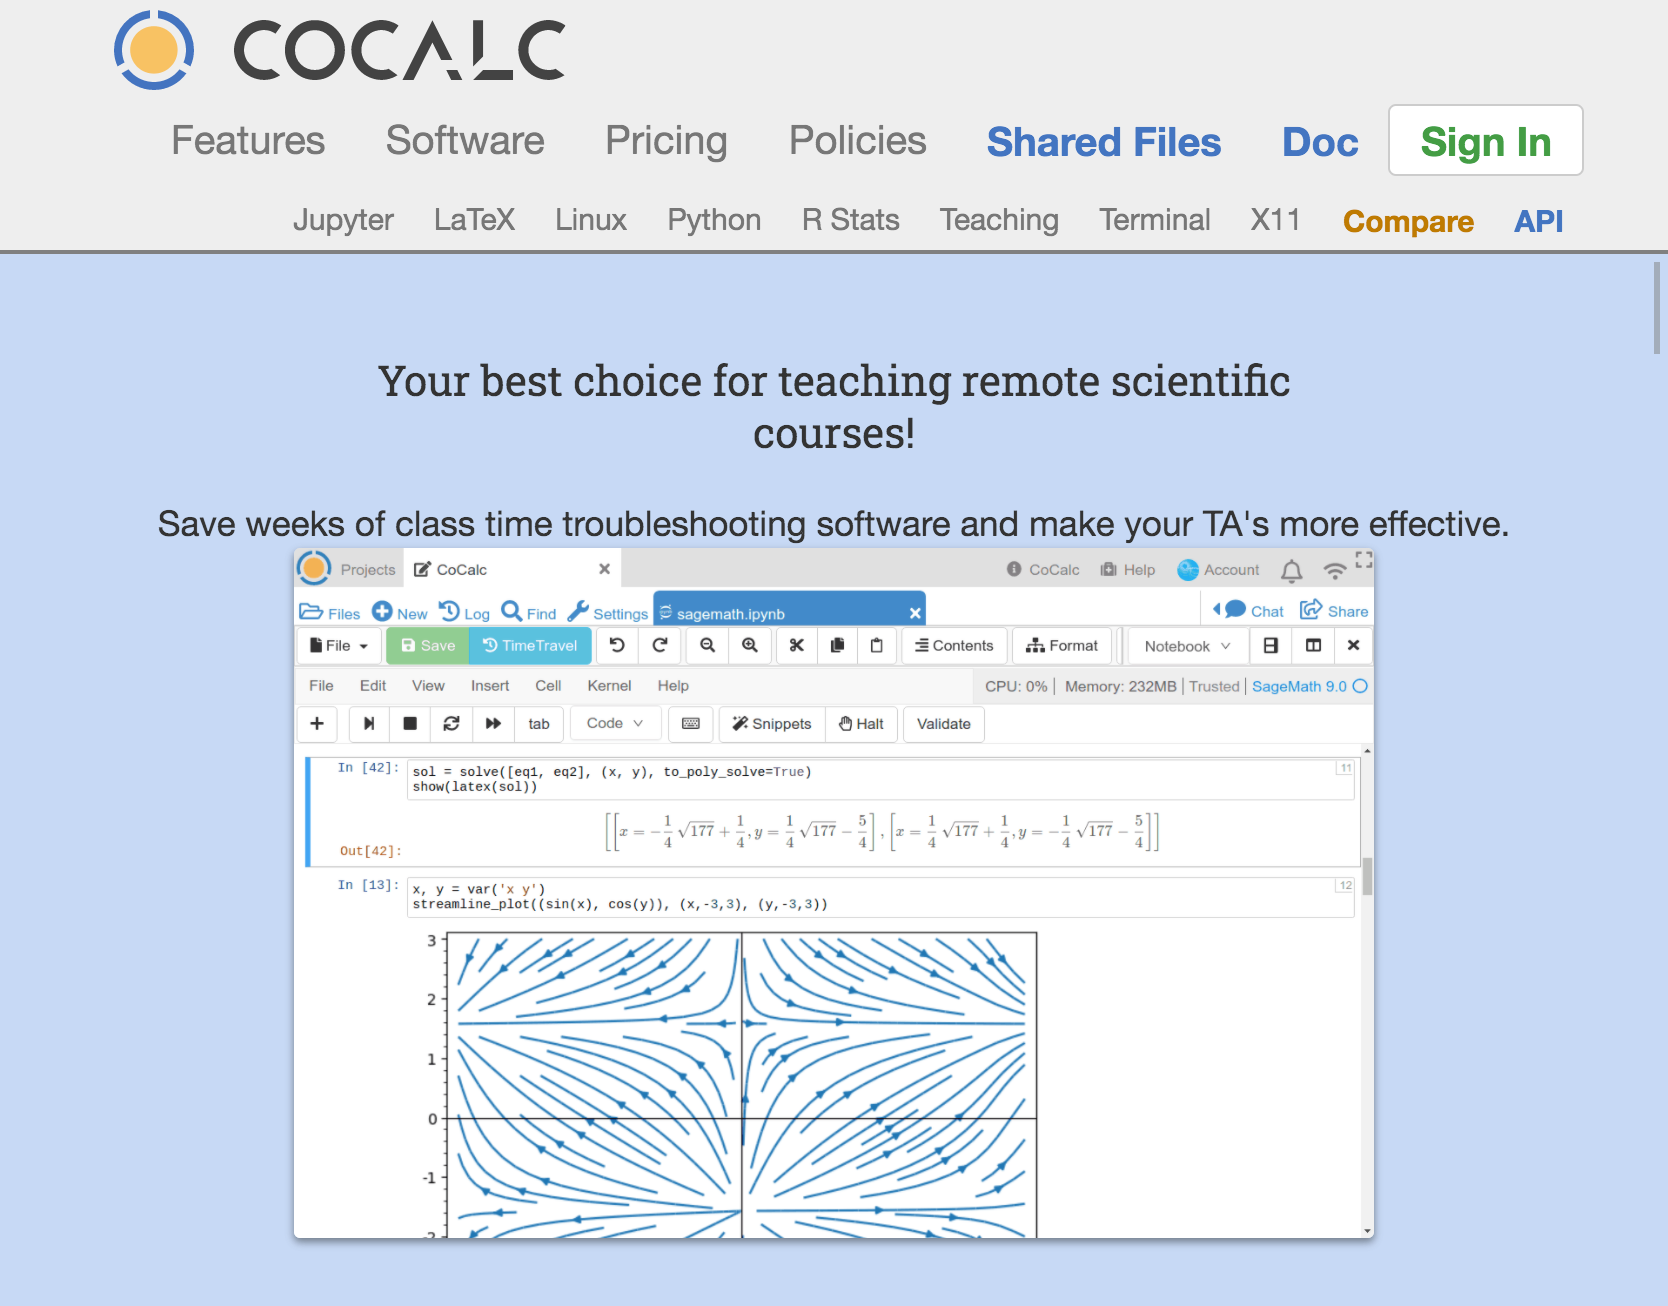Click the Format cells icon
This screenshot has width=1668, height=1306.
(1036, 645)
